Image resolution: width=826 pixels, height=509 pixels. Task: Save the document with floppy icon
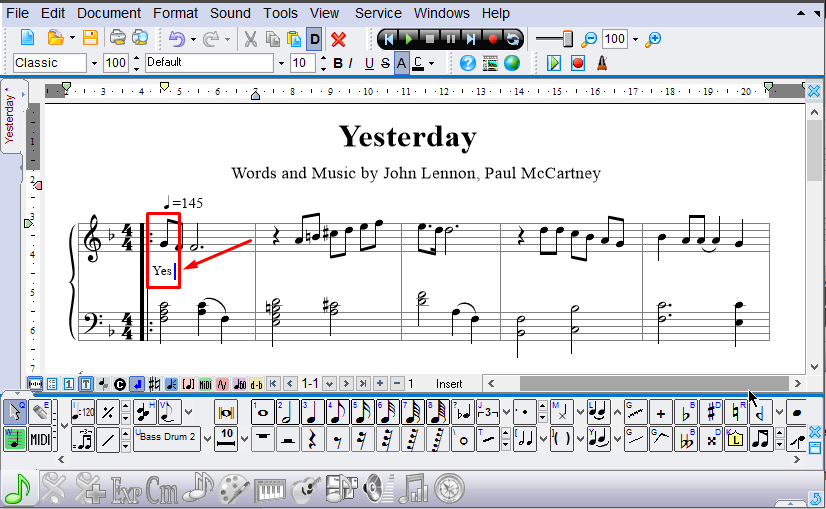(91, 38)
